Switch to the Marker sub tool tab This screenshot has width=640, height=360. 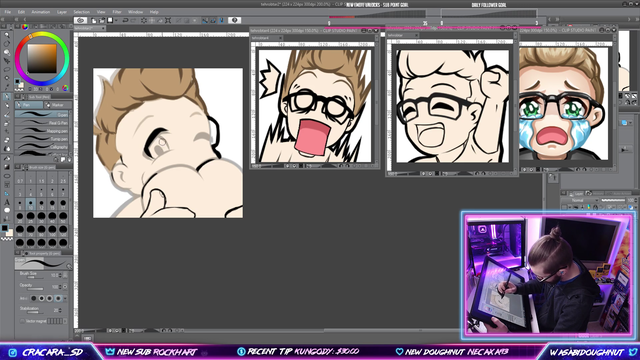(x=58, y=105)
